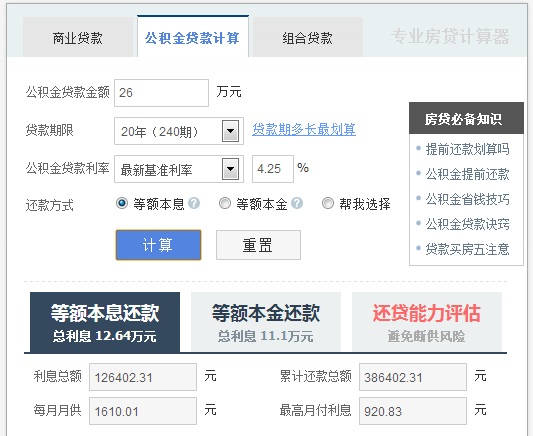The height and width of the screenshot is (436, 533).
Task: Open 等额本息还款 result tab
Action: (x=105, y=322)
